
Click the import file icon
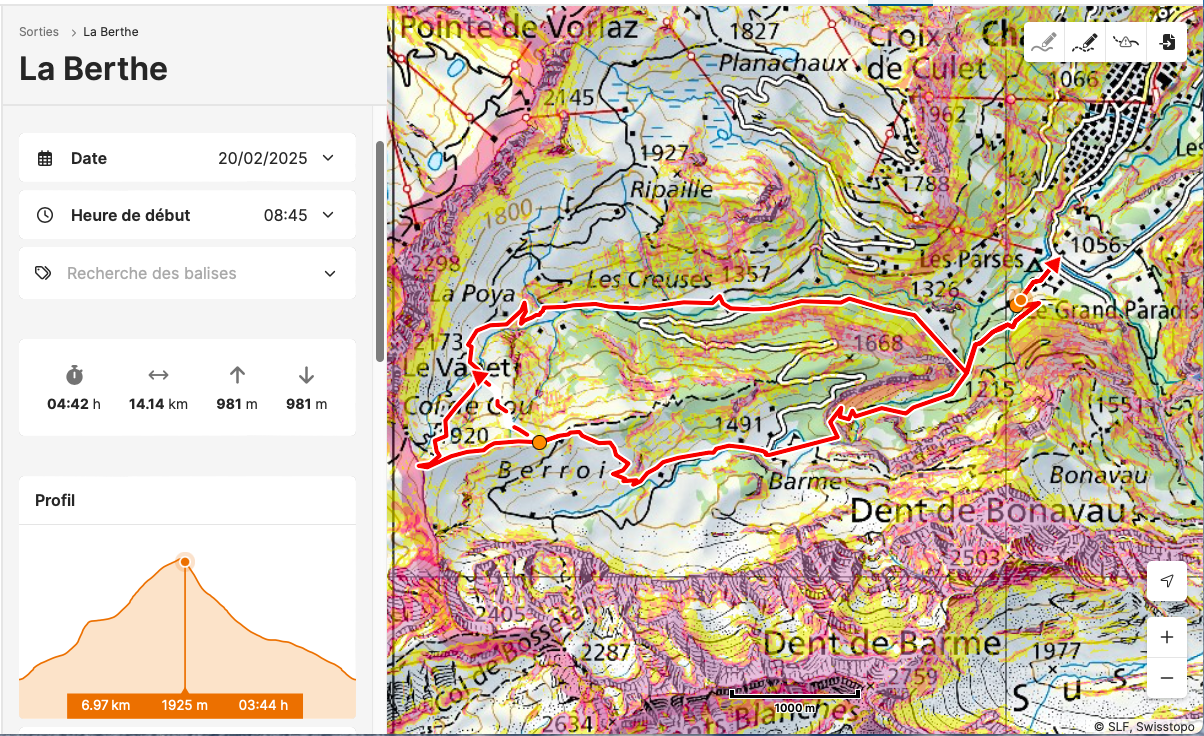click(1167, 43)
